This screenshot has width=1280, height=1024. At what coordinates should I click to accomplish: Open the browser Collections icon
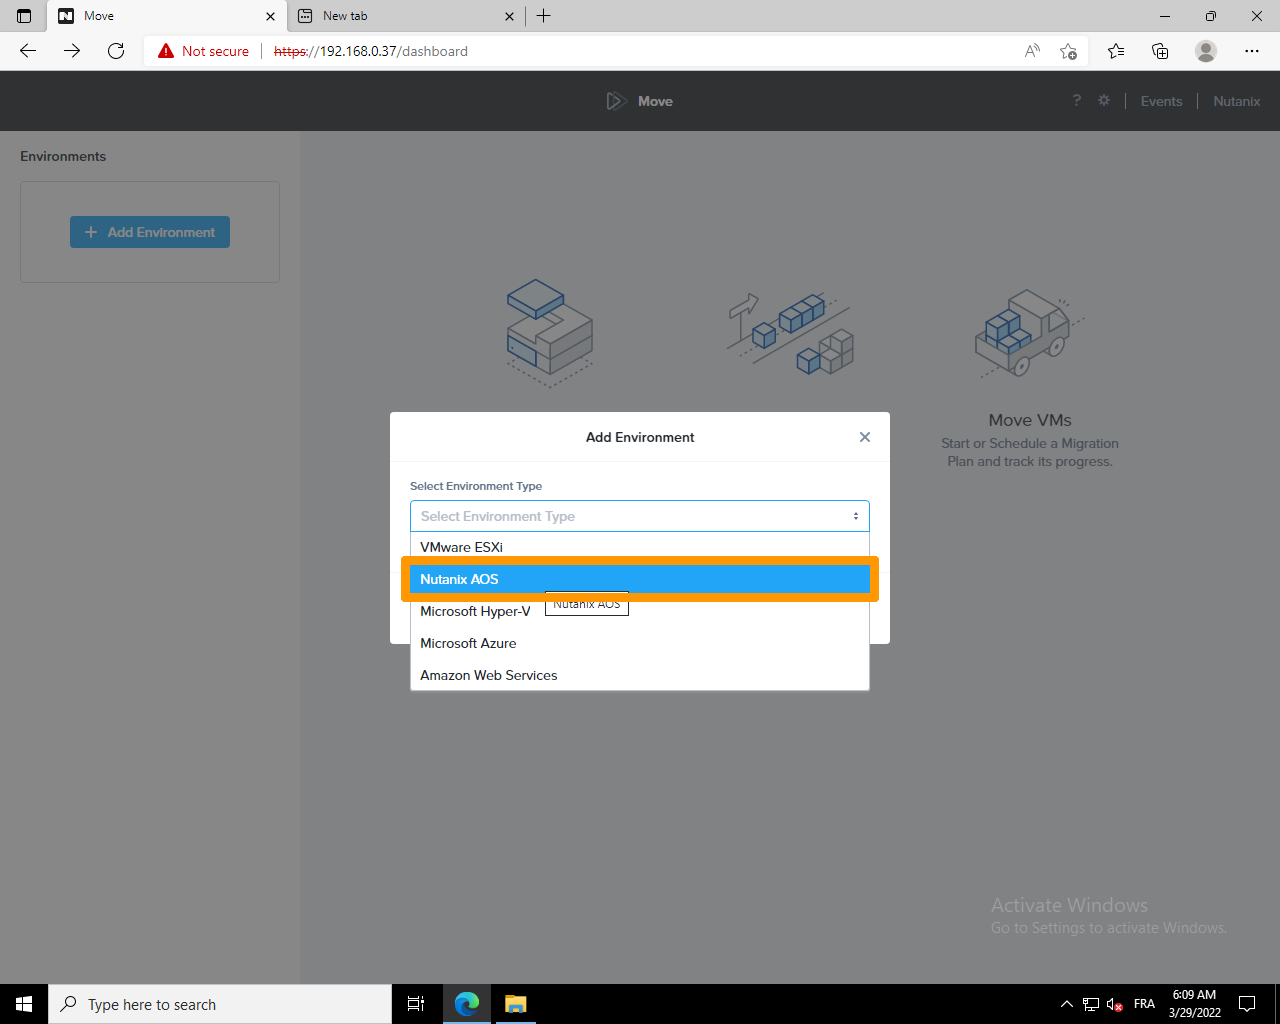(x=1160, y=51)
